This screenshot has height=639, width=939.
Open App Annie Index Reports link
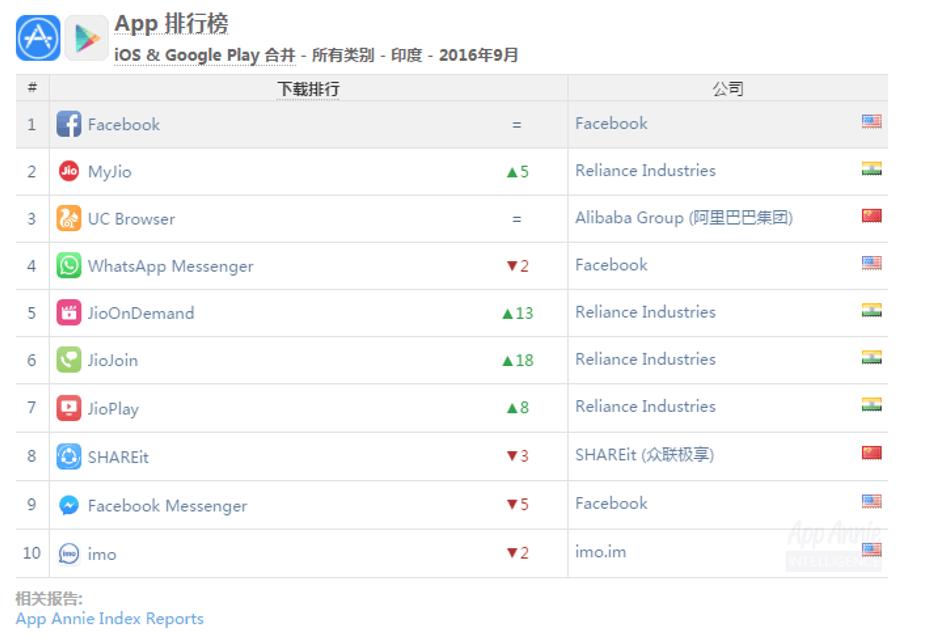108,618
